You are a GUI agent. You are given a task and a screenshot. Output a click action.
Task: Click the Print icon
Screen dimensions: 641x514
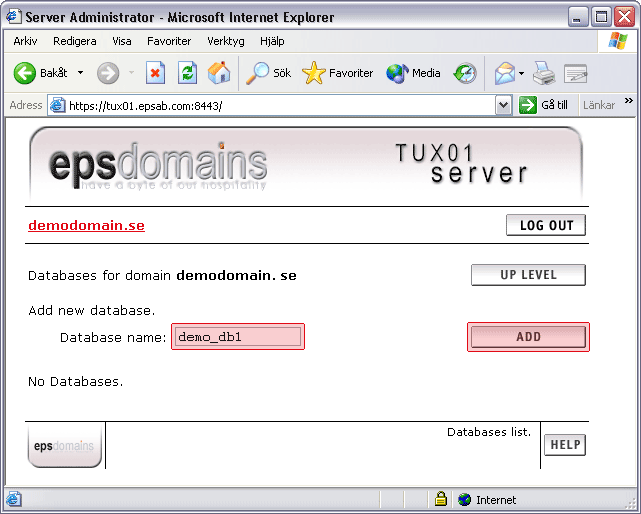point(543,73)
